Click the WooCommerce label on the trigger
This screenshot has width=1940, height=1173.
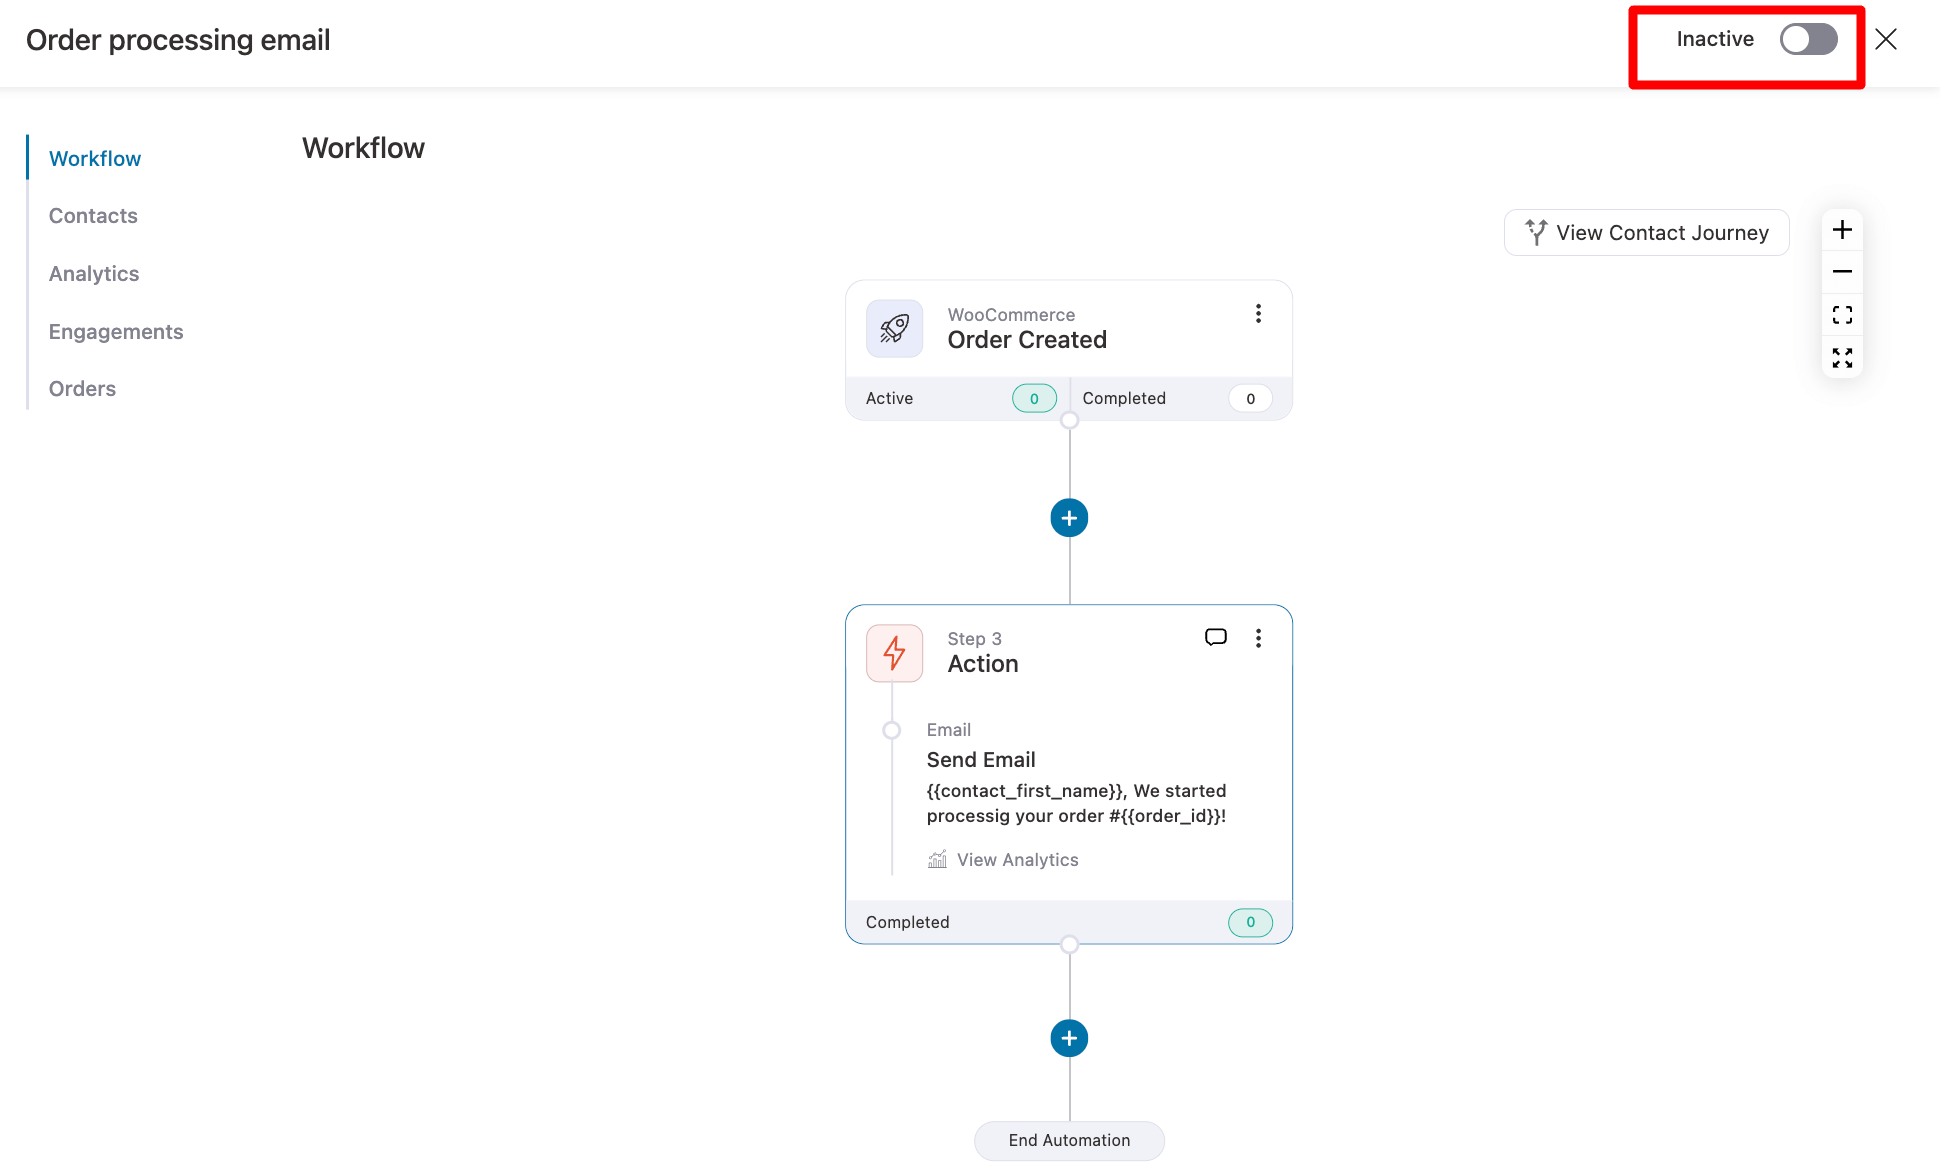(1011, 315)
